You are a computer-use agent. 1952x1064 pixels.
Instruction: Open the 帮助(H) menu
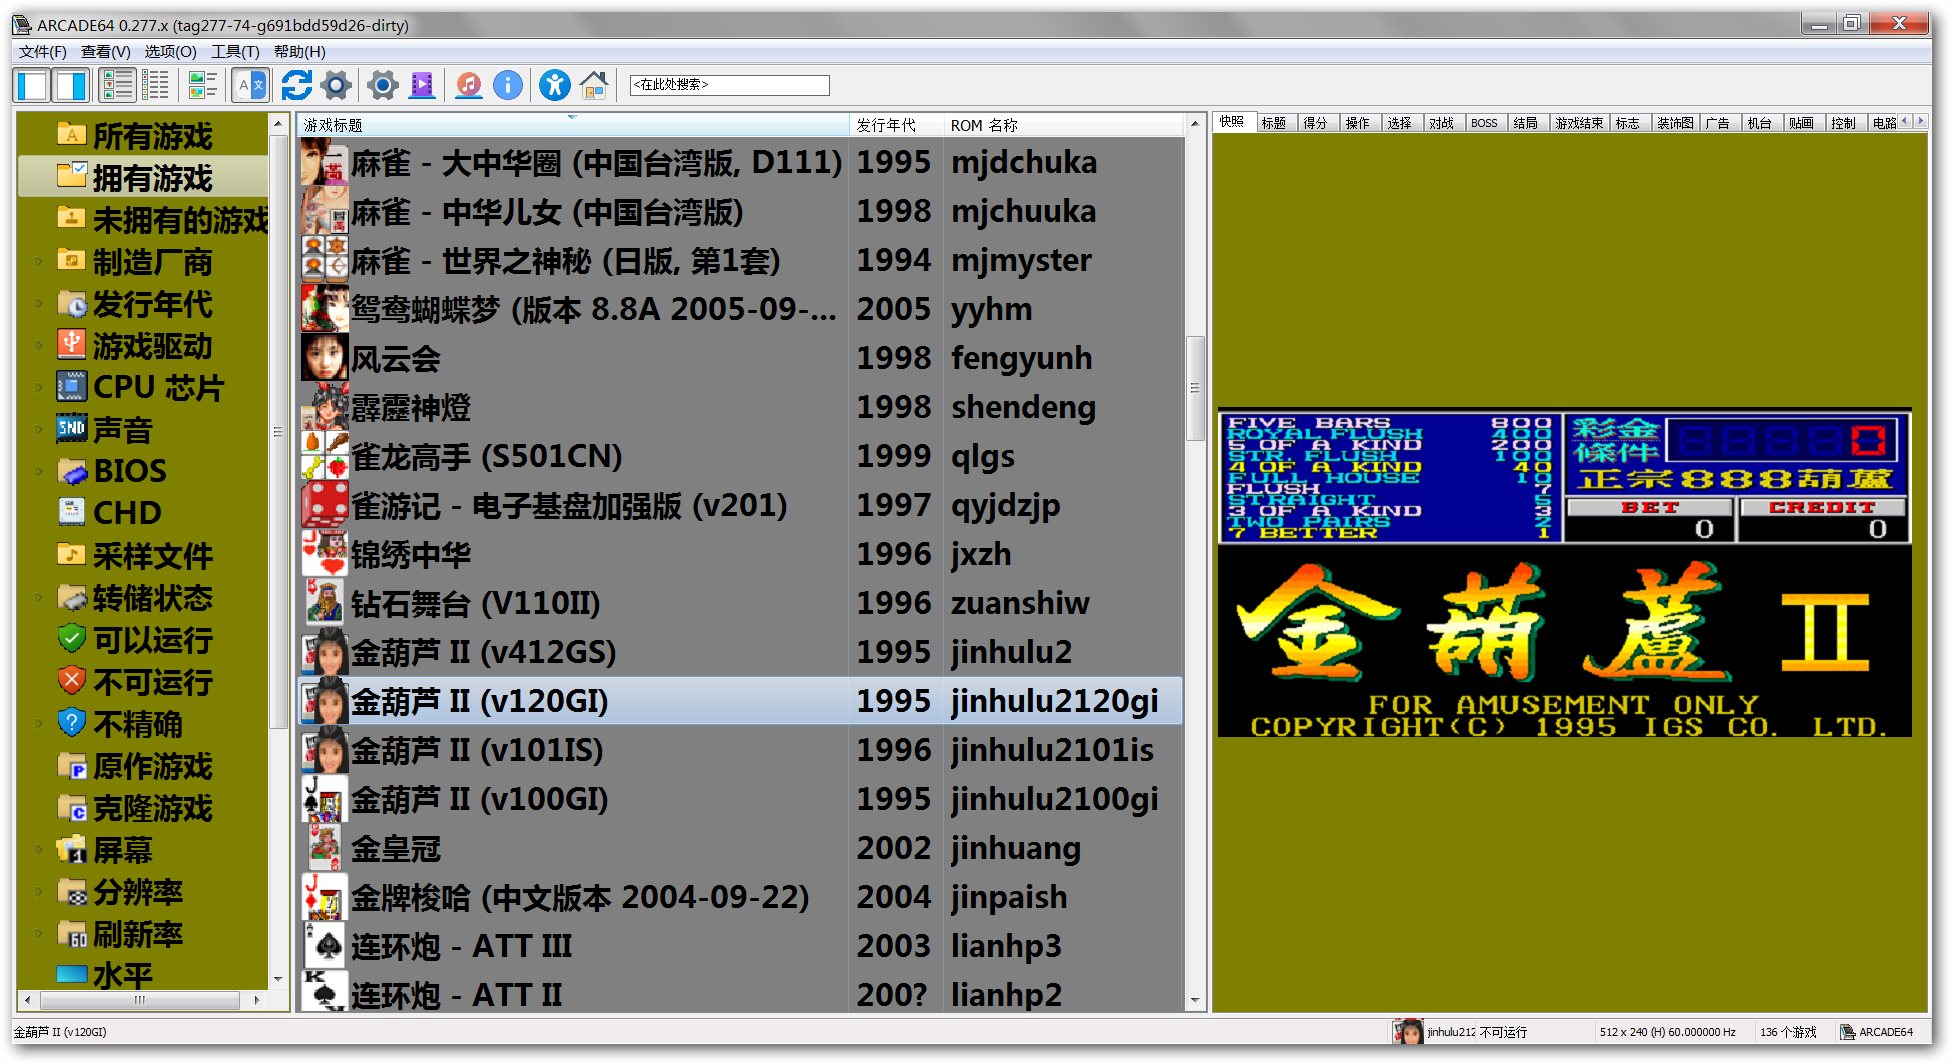tap(300, 52)
